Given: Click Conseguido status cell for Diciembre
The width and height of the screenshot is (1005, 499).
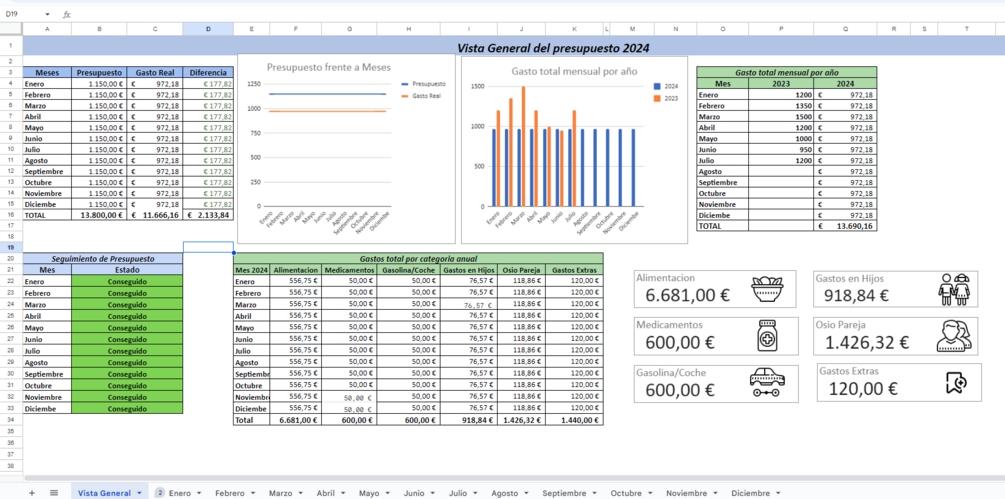Looking at the screenshot, I should point(127,409).
